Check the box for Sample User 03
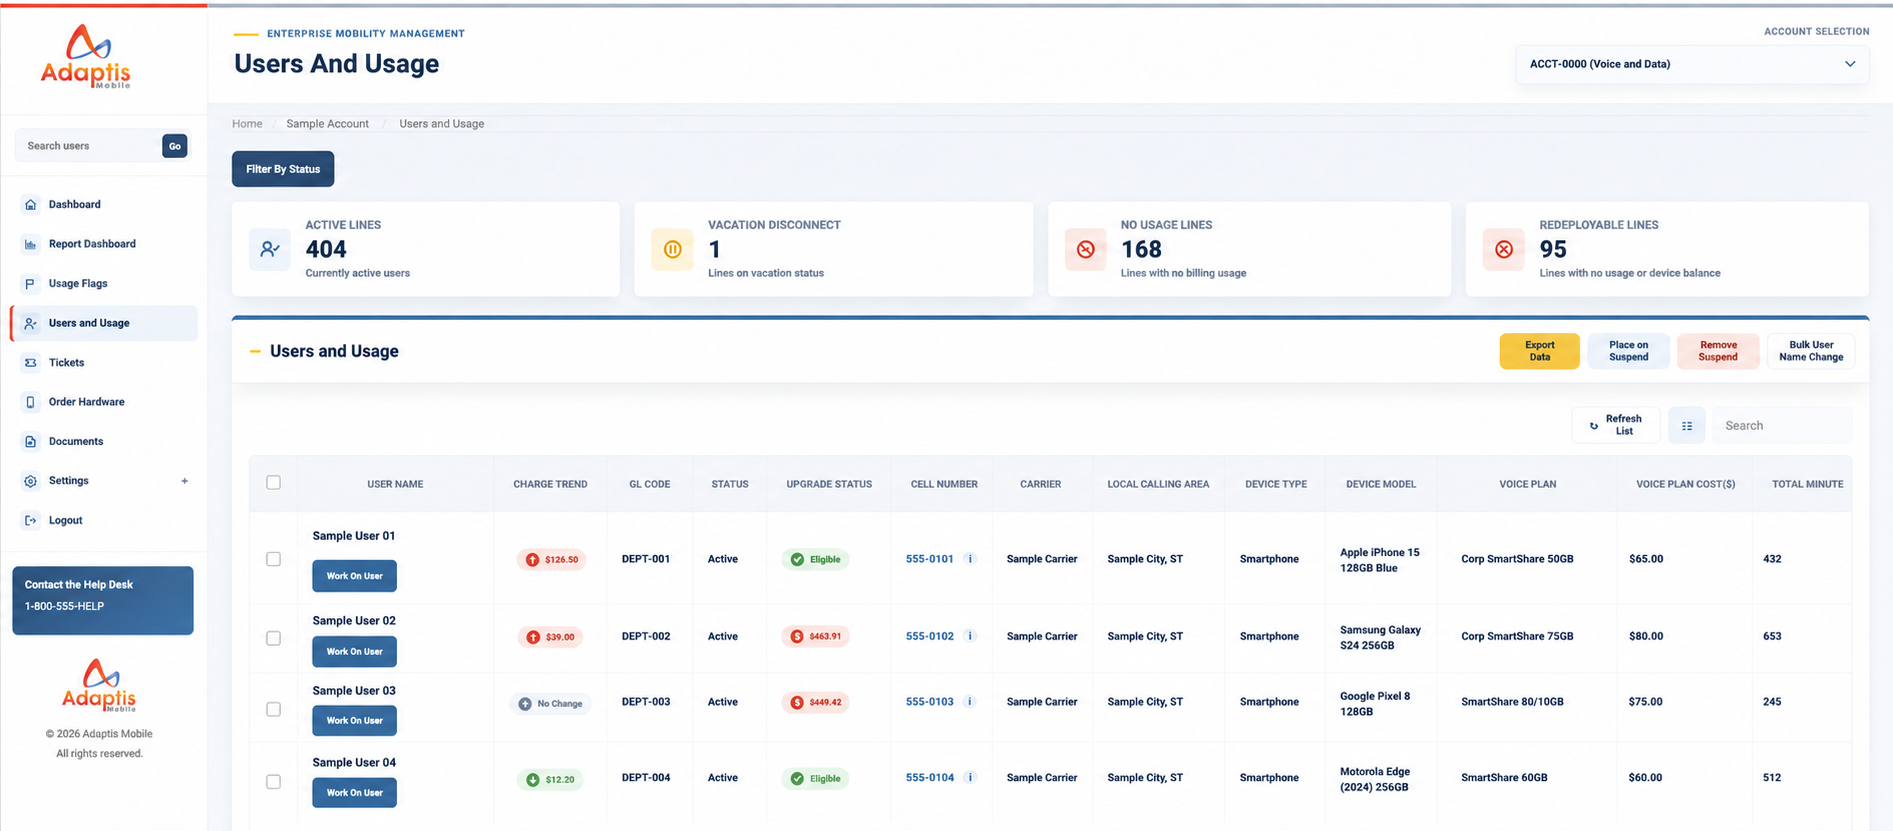1893x831 pixels. click(x=273, y=709)
